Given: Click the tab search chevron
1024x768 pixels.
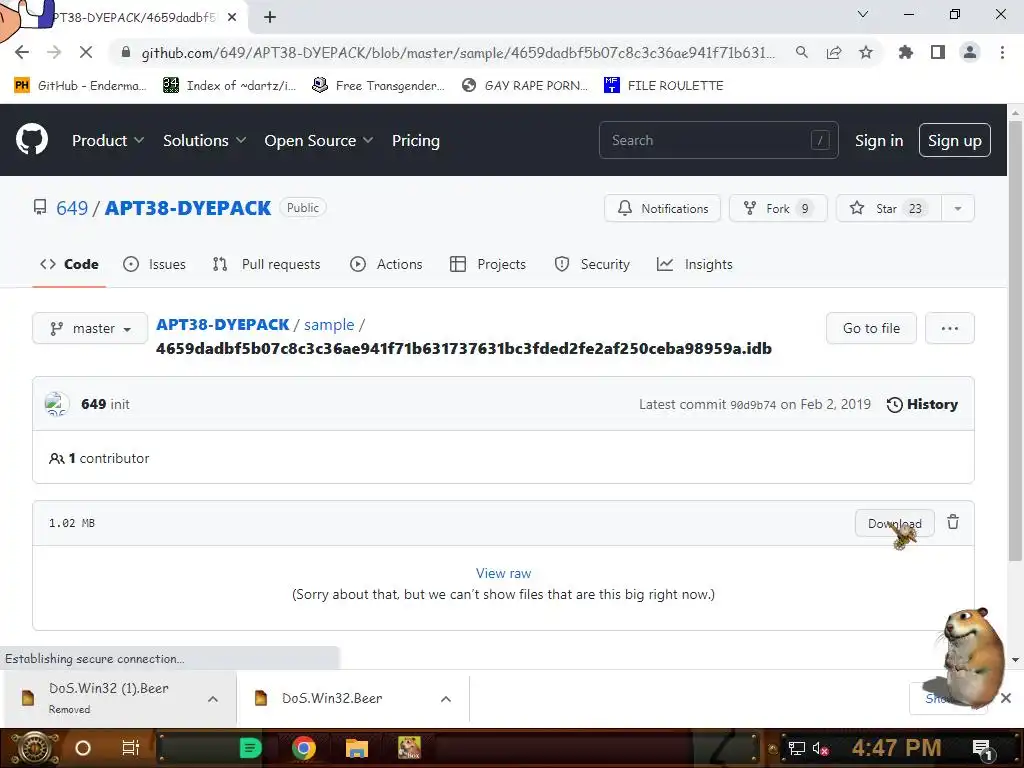Looking at the screenshot, I should pyautogui.click(x=863, y=14).
